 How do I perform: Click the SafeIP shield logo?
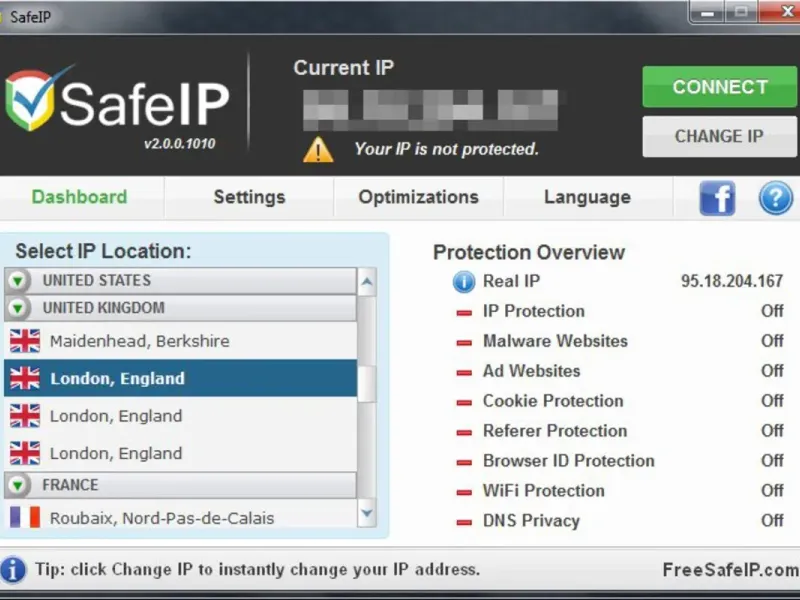pyautogui.click(x=32, y=99)
